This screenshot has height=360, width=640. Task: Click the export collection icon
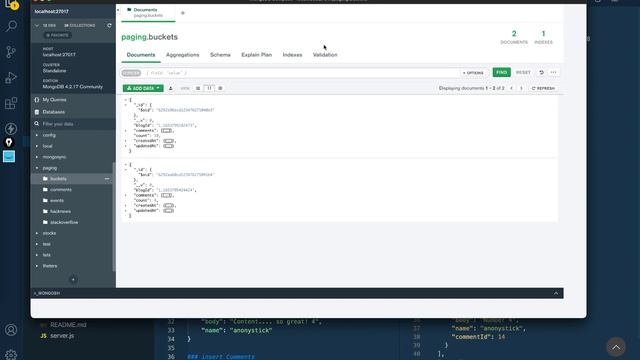point(171,88)
